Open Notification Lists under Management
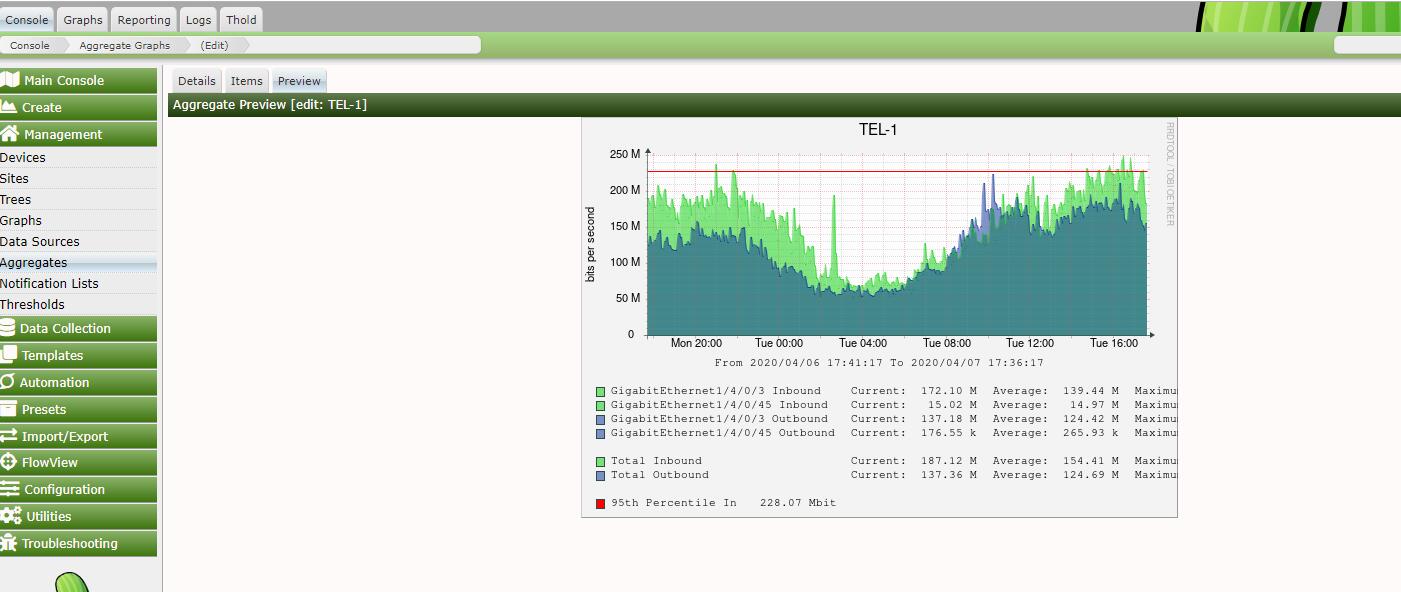 pyautogui.click(x=78, y=283)
